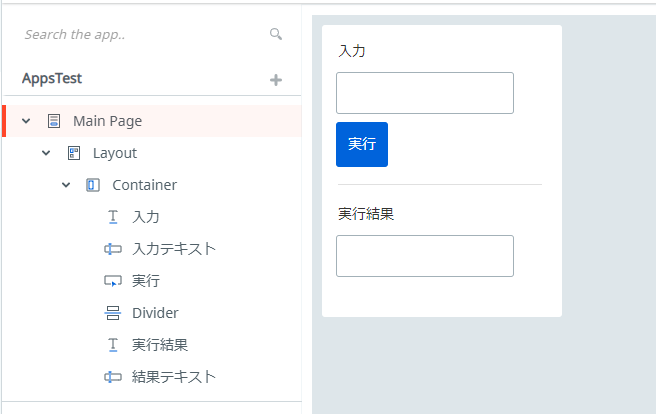
Task: Click the Main Page page icon
Action: tap(54, 121)
